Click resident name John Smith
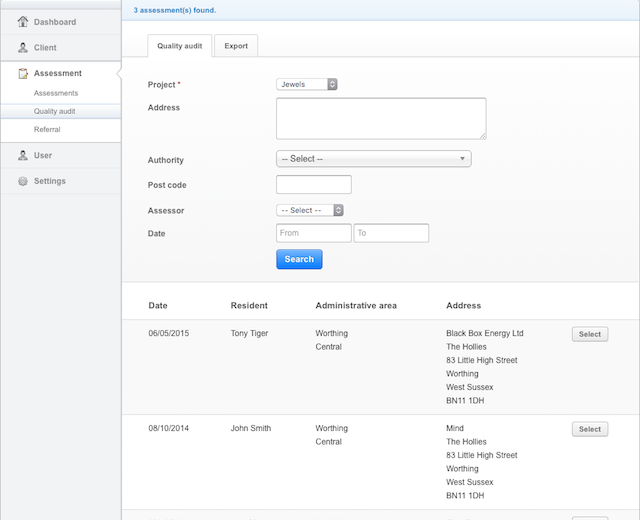 click(251, 428)
